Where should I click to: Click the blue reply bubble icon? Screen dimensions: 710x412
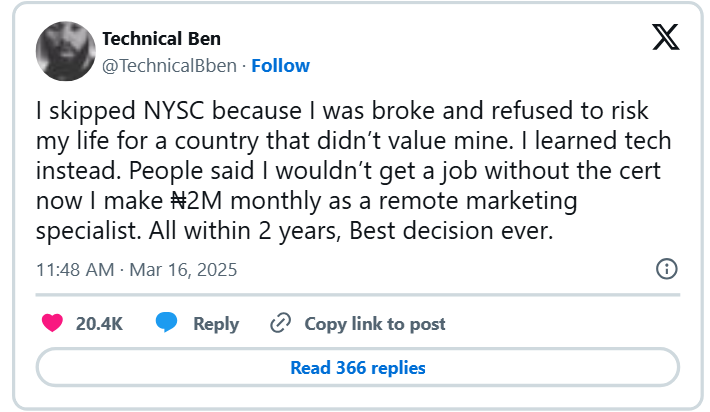(x=167, y=323)
